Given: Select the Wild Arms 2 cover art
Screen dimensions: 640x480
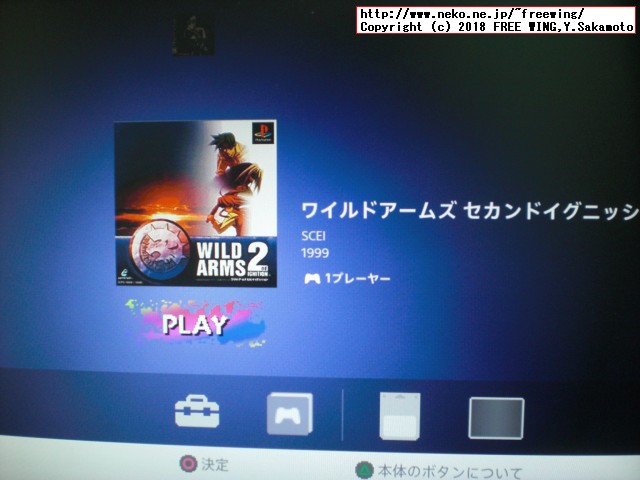Looking at the screenshot, I should click(x=196, y=203).
